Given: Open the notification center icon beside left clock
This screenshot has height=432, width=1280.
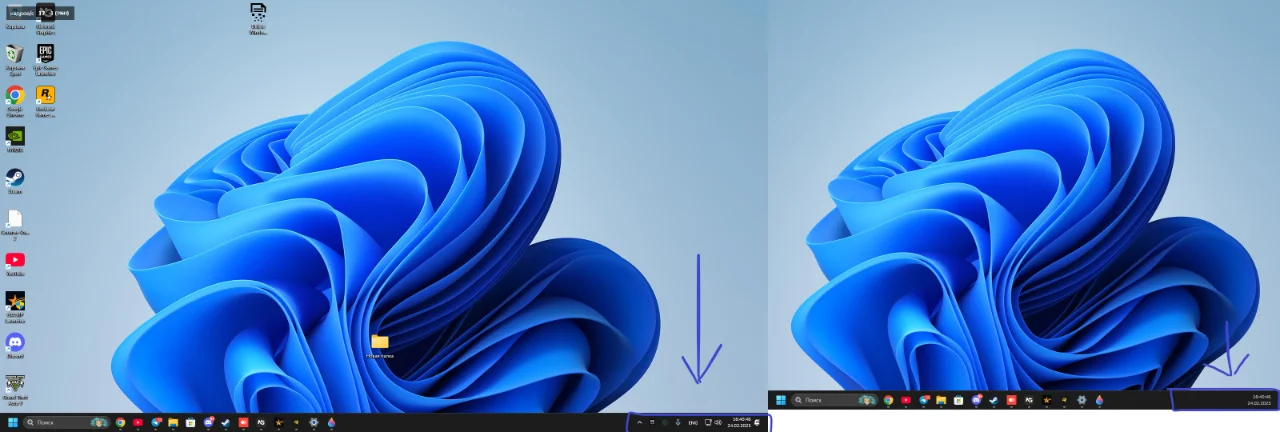Looking at the screenshot, I should click(757, 423).
